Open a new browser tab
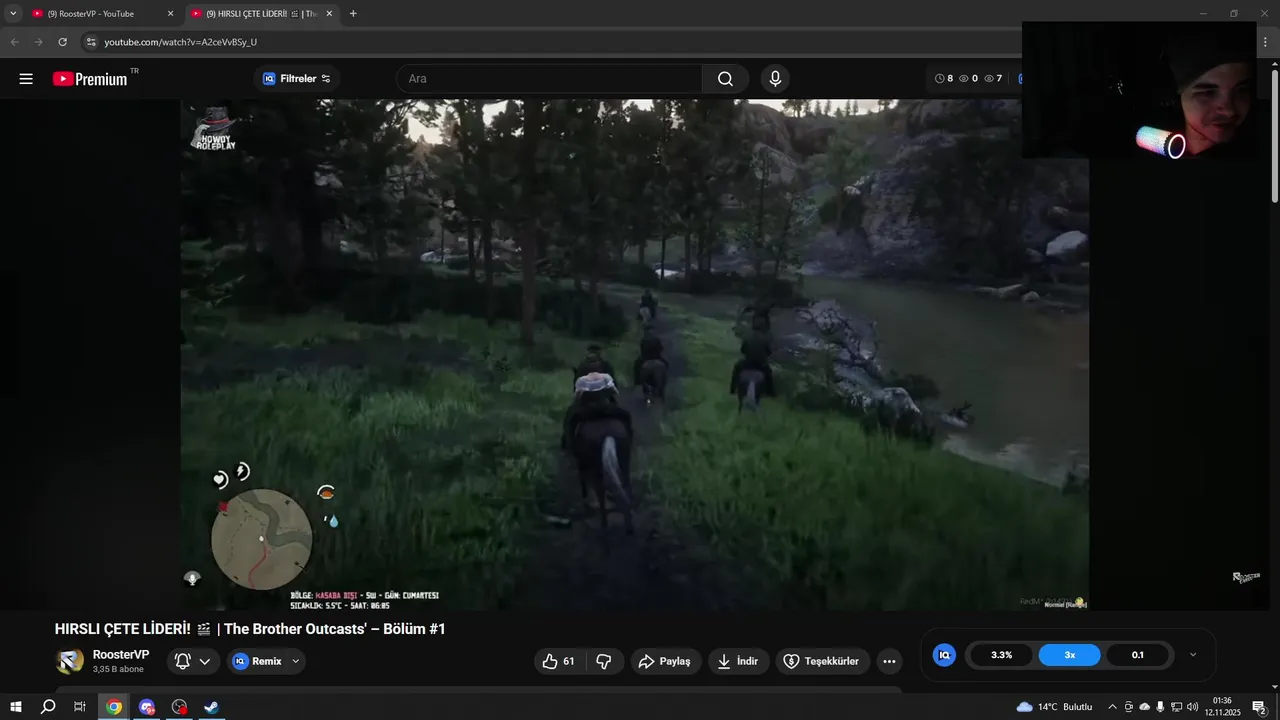Screen dimensions: 1280x720 pos(353,14)
